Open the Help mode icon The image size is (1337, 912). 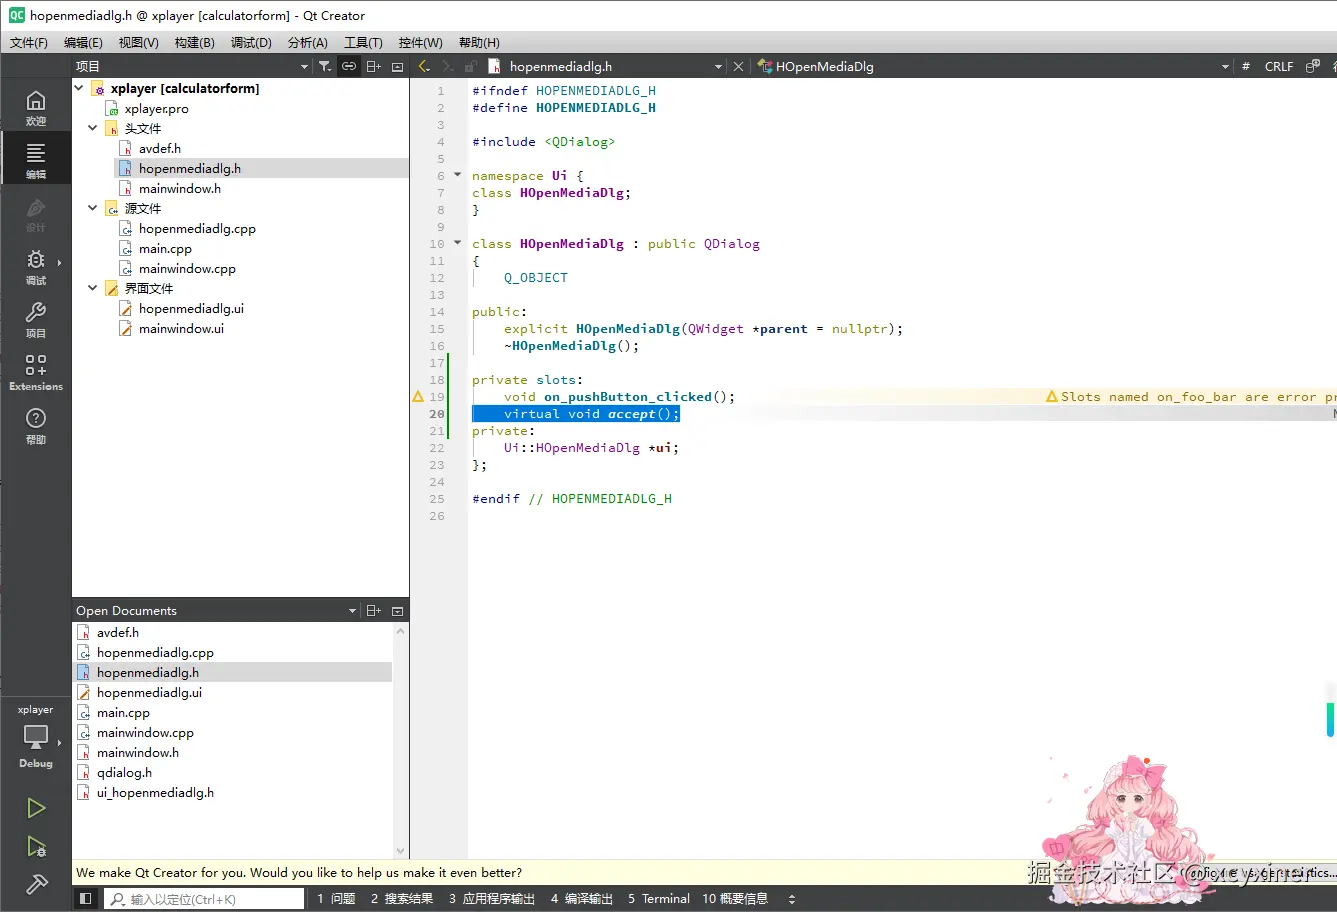click(x=36, y=425)
